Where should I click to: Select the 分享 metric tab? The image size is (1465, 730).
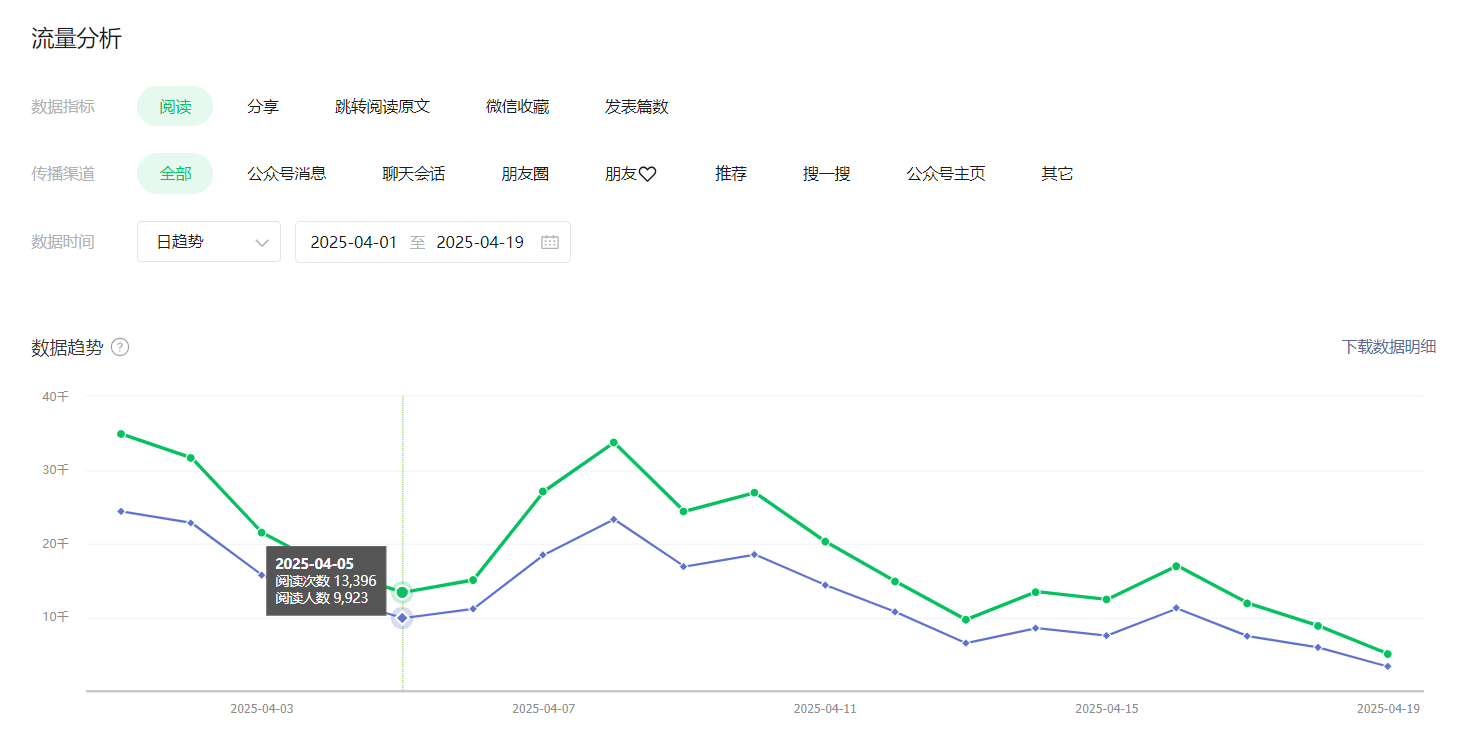click(x=263, y=106)
